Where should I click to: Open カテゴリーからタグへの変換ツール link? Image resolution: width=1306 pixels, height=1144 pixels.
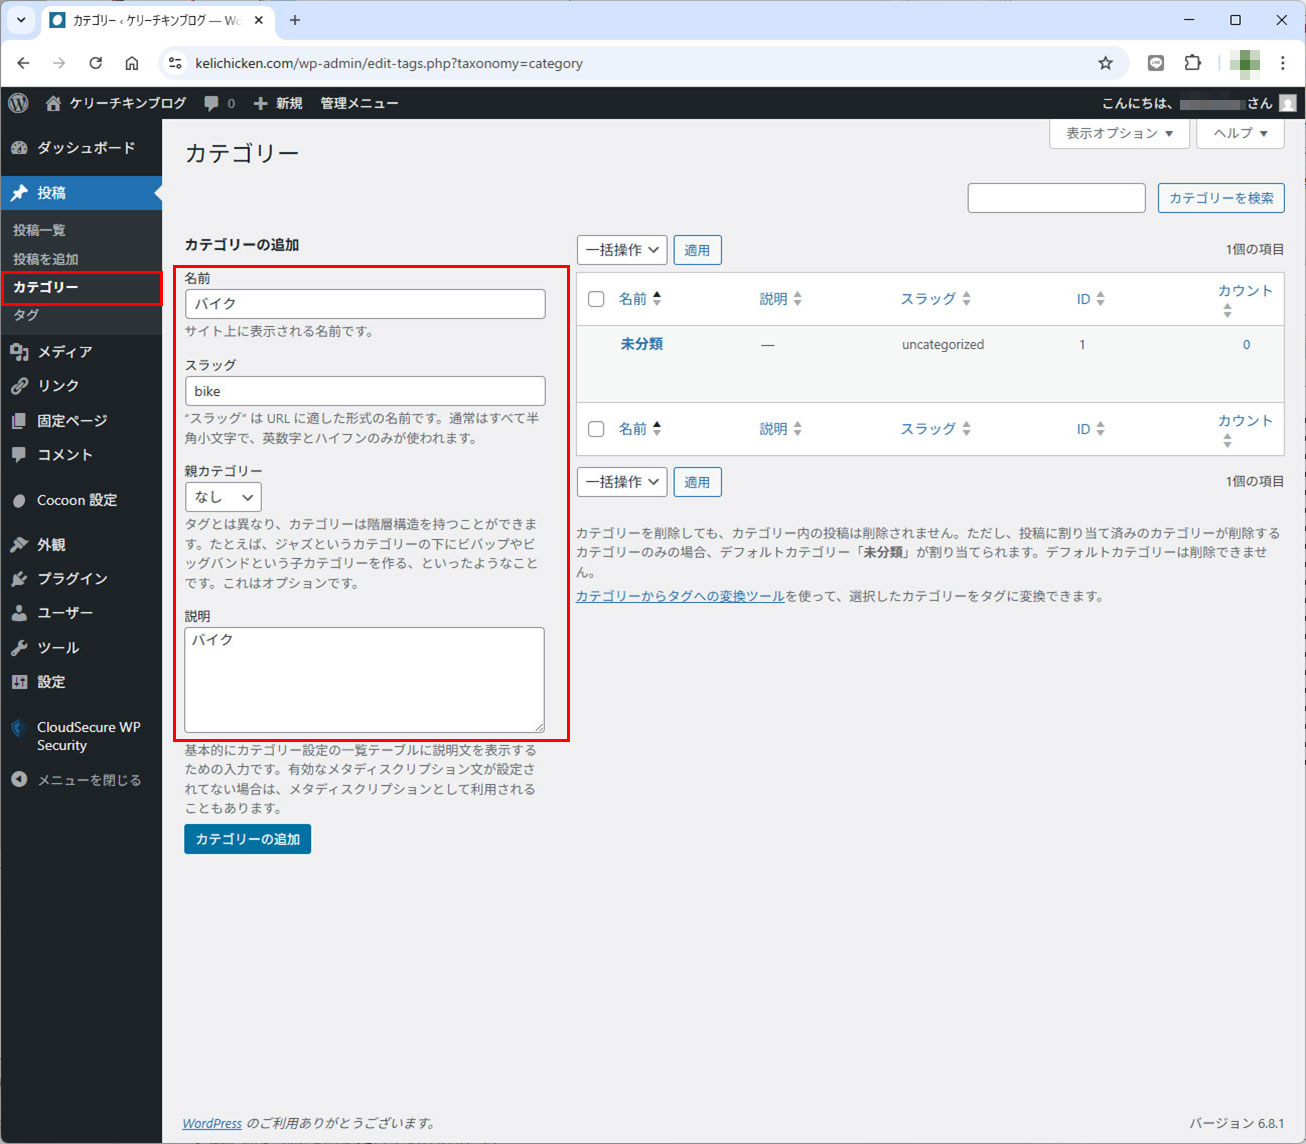click(x=680, y=596)
